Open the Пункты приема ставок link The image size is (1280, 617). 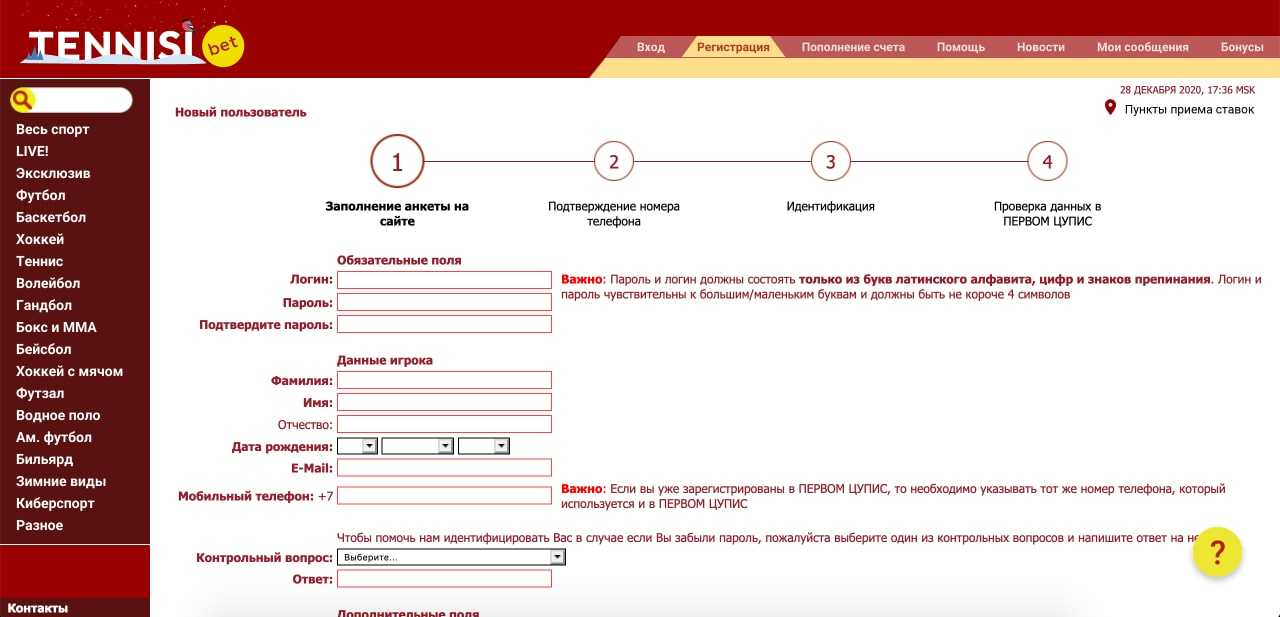click(x=1189, y=109)
